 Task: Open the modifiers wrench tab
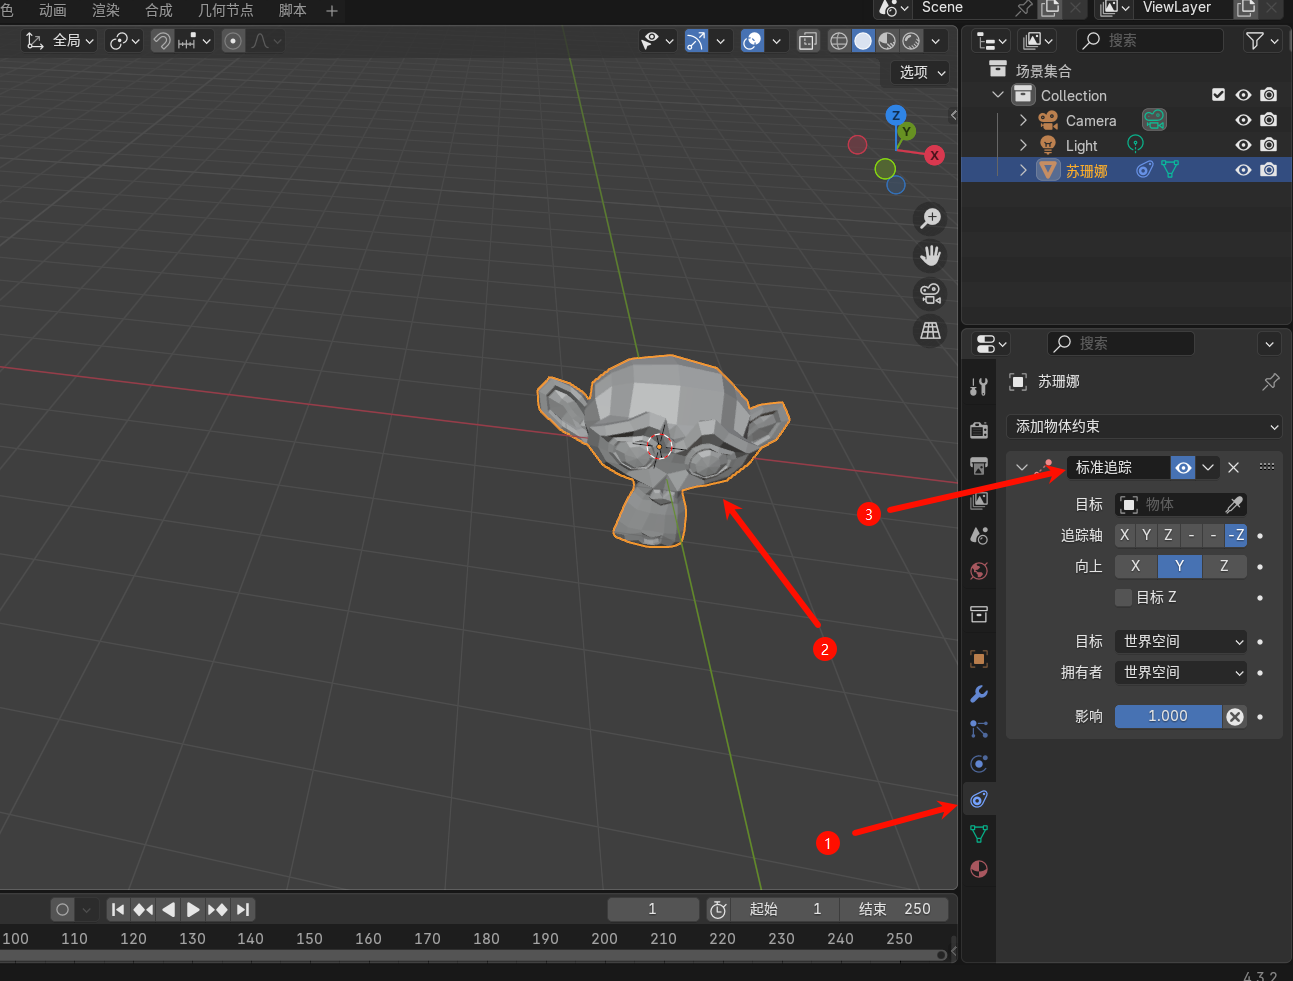pos(979,694)
